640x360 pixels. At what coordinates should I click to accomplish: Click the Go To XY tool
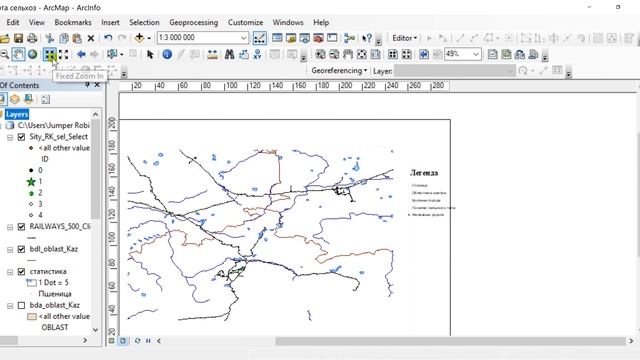click(258, 54)
